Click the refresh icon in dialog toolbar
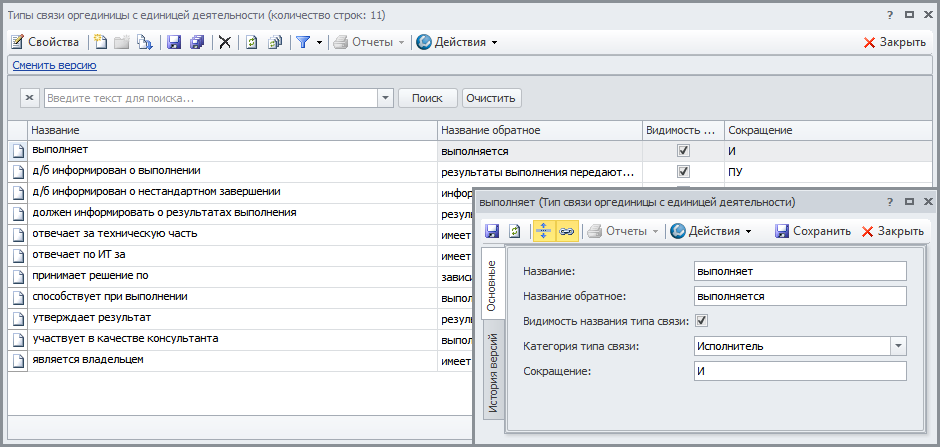940x447 pixels. (514, 231)
